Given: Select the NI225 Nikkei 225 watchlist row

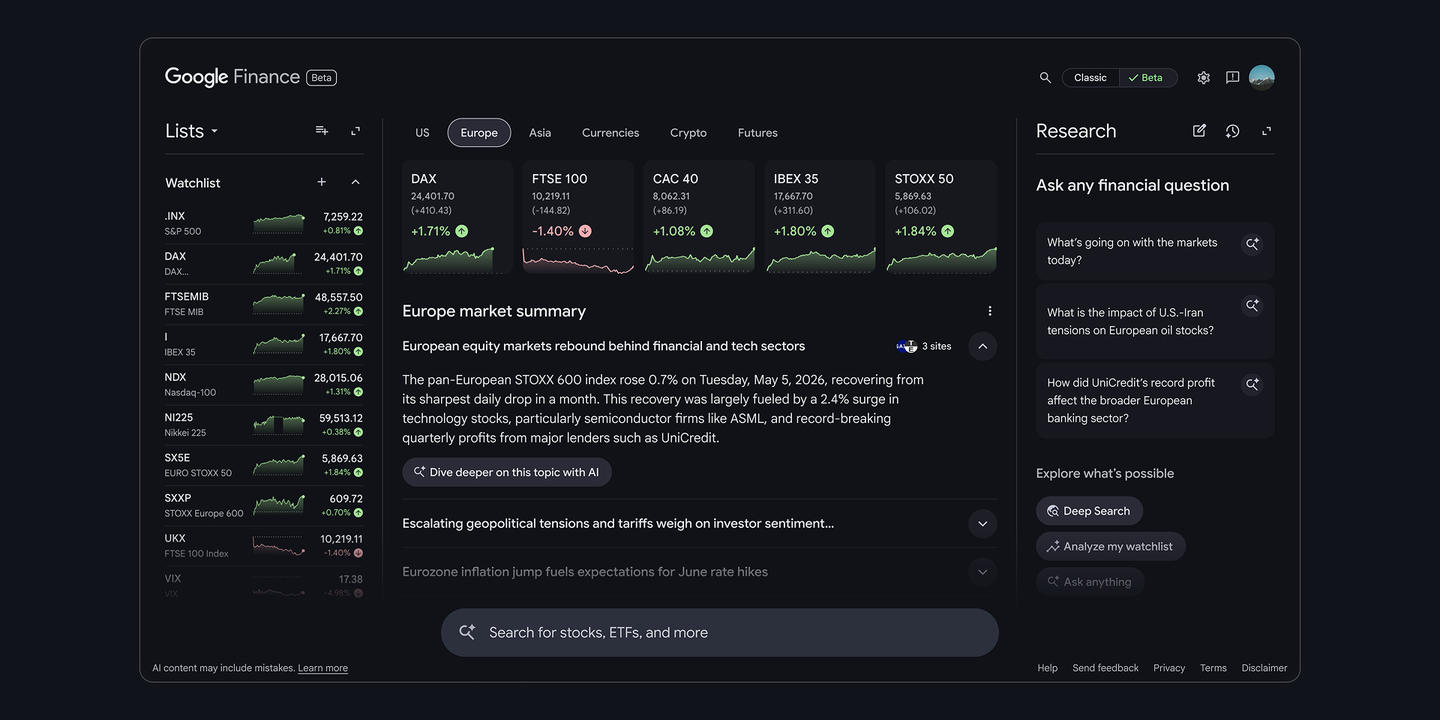Looking at the screenshot, I should (264, 425).
